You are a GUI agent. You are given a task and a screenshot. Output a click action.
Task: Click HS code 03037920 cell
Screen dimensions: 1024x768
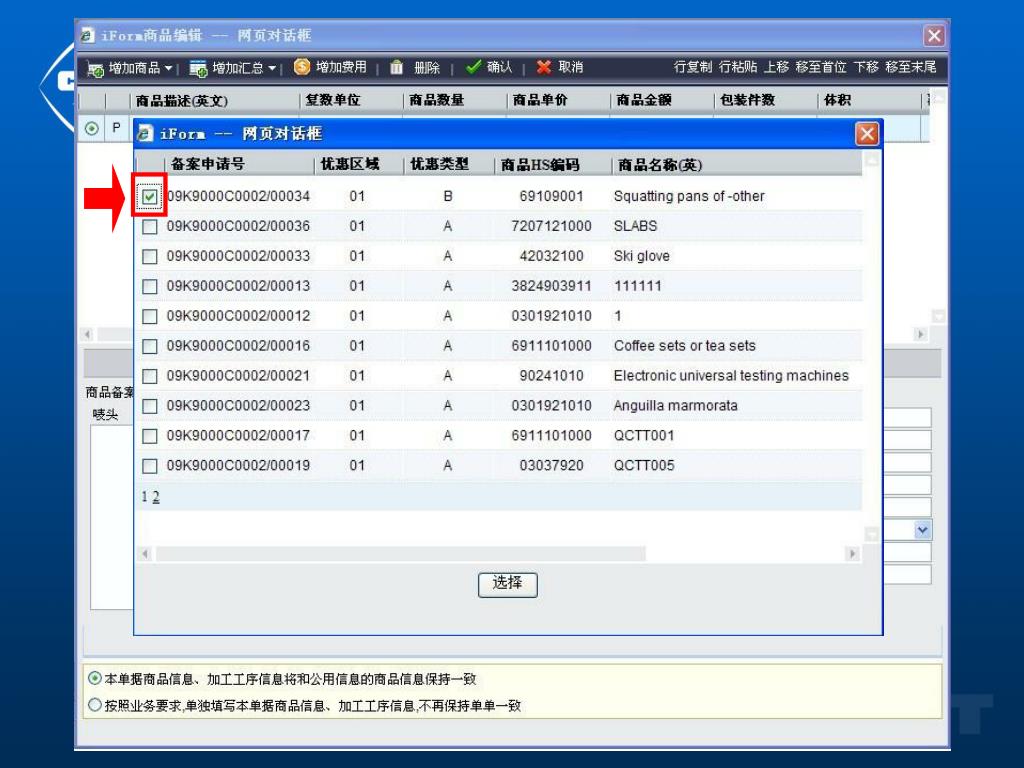[x=551, y=466]
